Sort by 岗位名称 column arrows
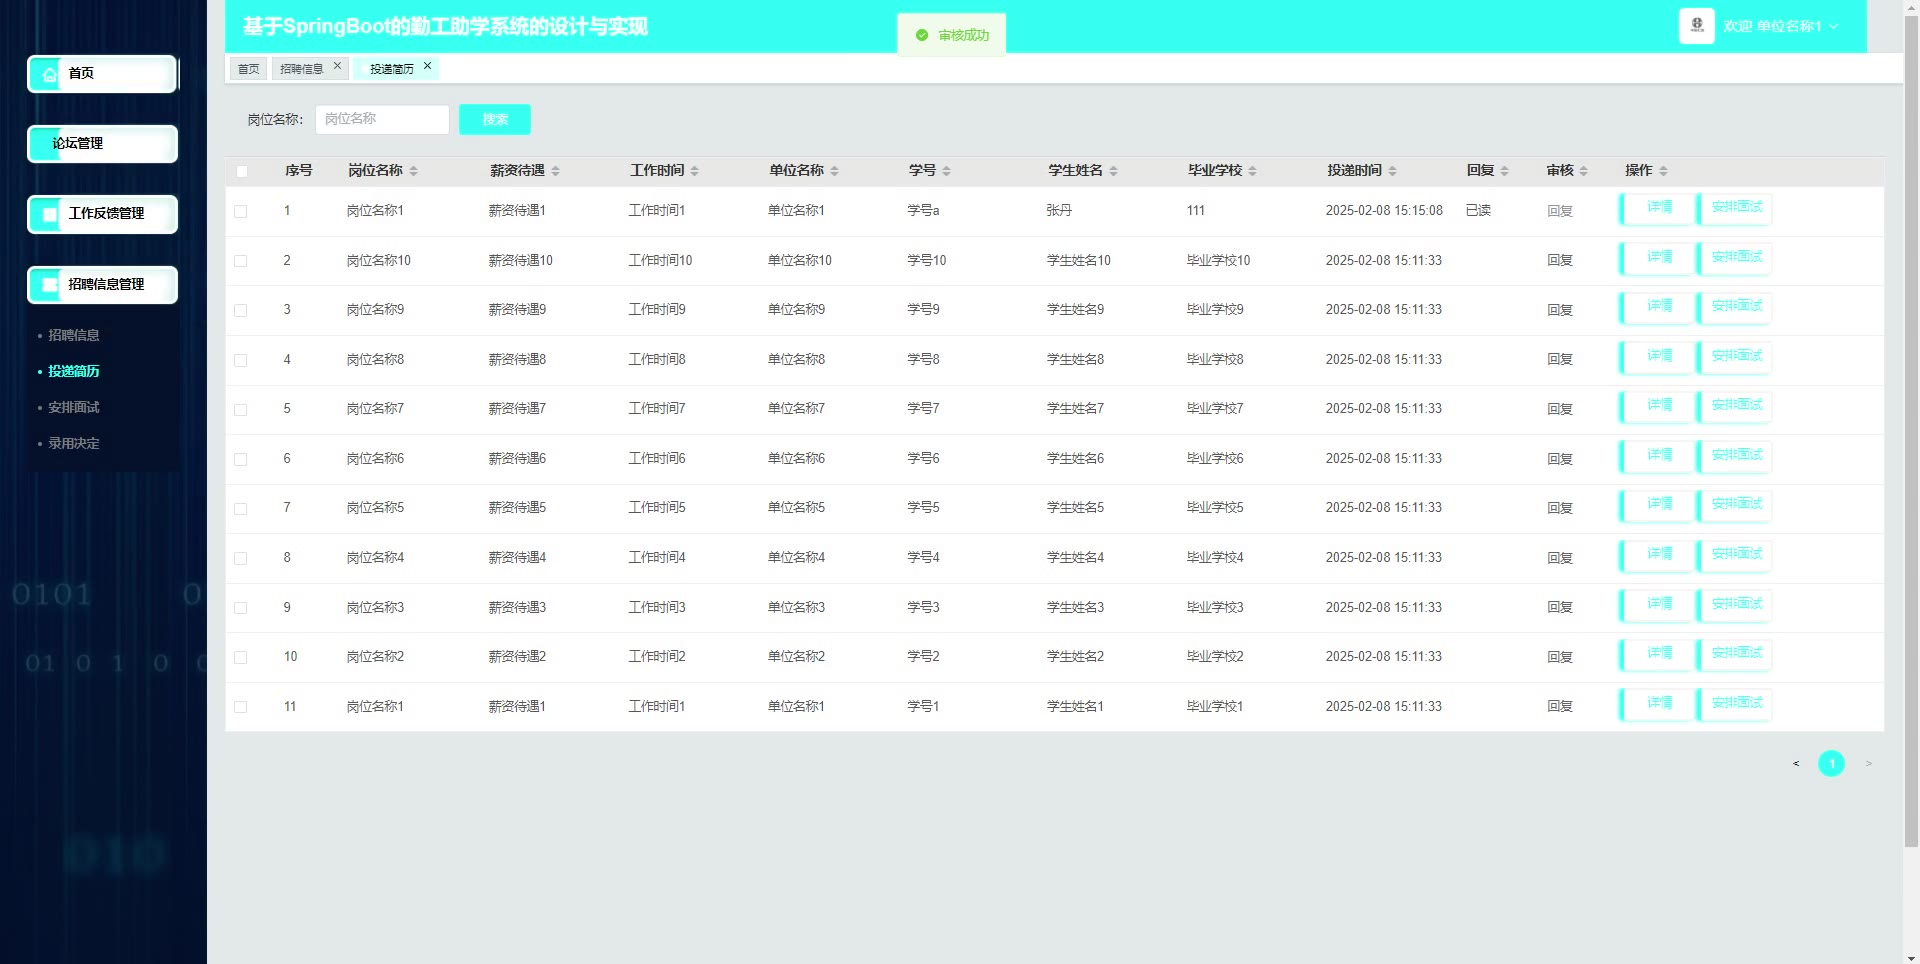The width and height of the screenshot is (1920, 964). [x=413, y=171]
